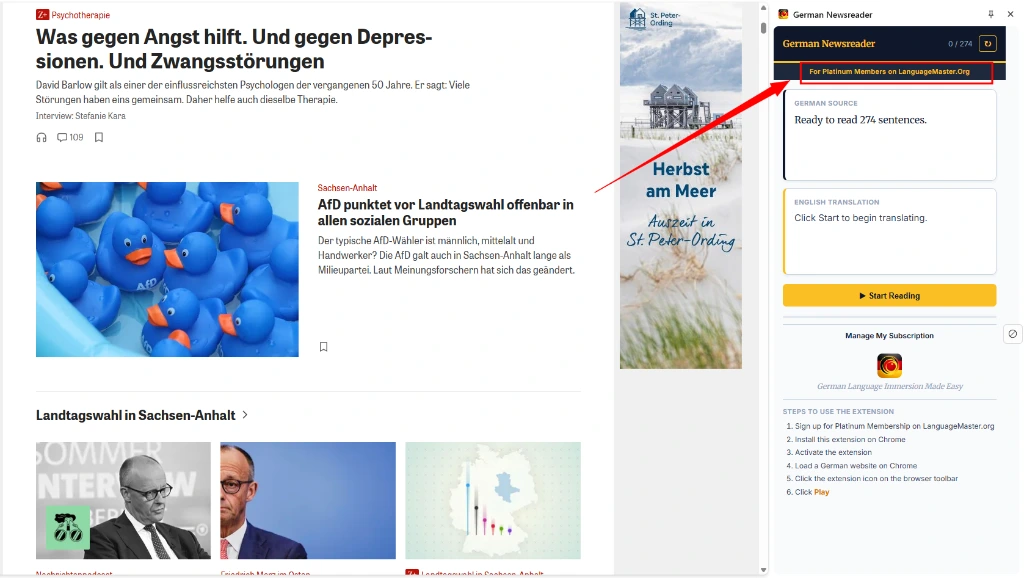Open the 109 comments on the psychotherapy article
The width and height of the screenshot is (1024, 578).
[70, 137]
